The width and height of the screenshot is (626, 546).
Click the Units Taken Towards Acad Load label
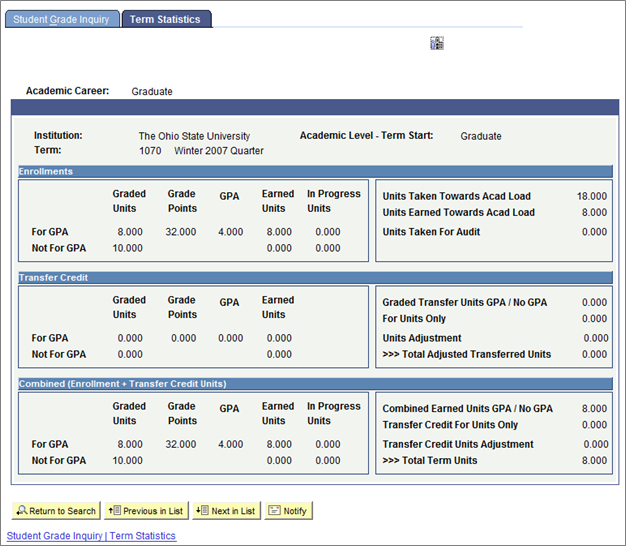point(456,196)
